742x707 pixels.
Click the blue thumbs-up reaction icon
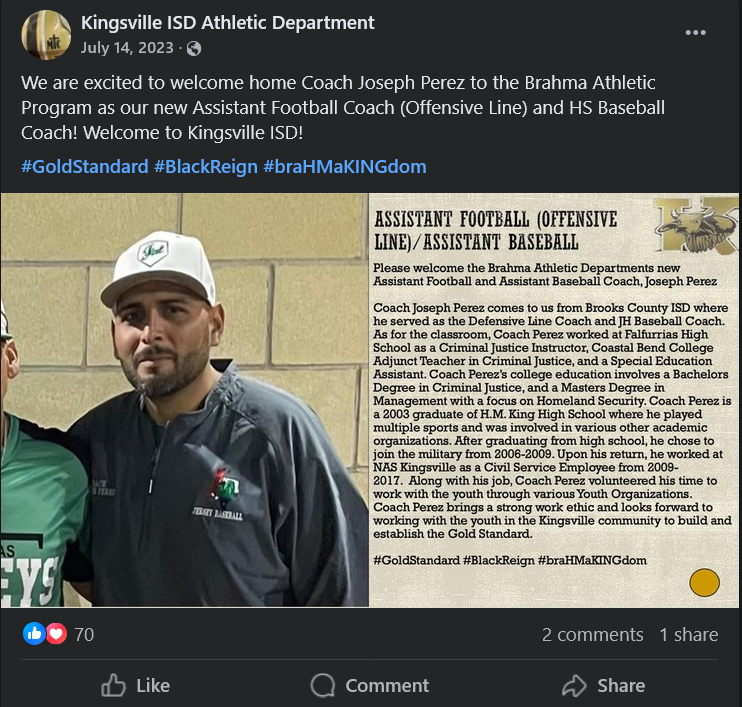pos(34,634)
